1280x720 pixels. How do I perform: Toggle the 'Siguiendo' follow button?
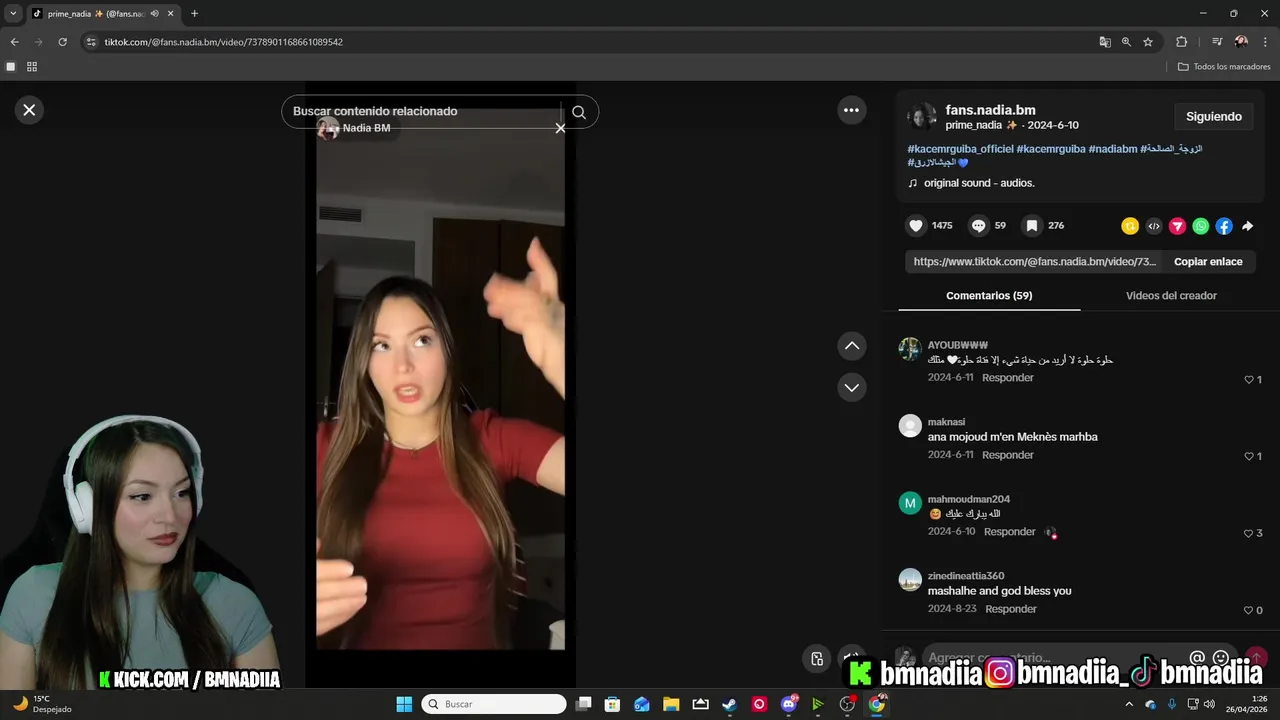coord(1214,117)
